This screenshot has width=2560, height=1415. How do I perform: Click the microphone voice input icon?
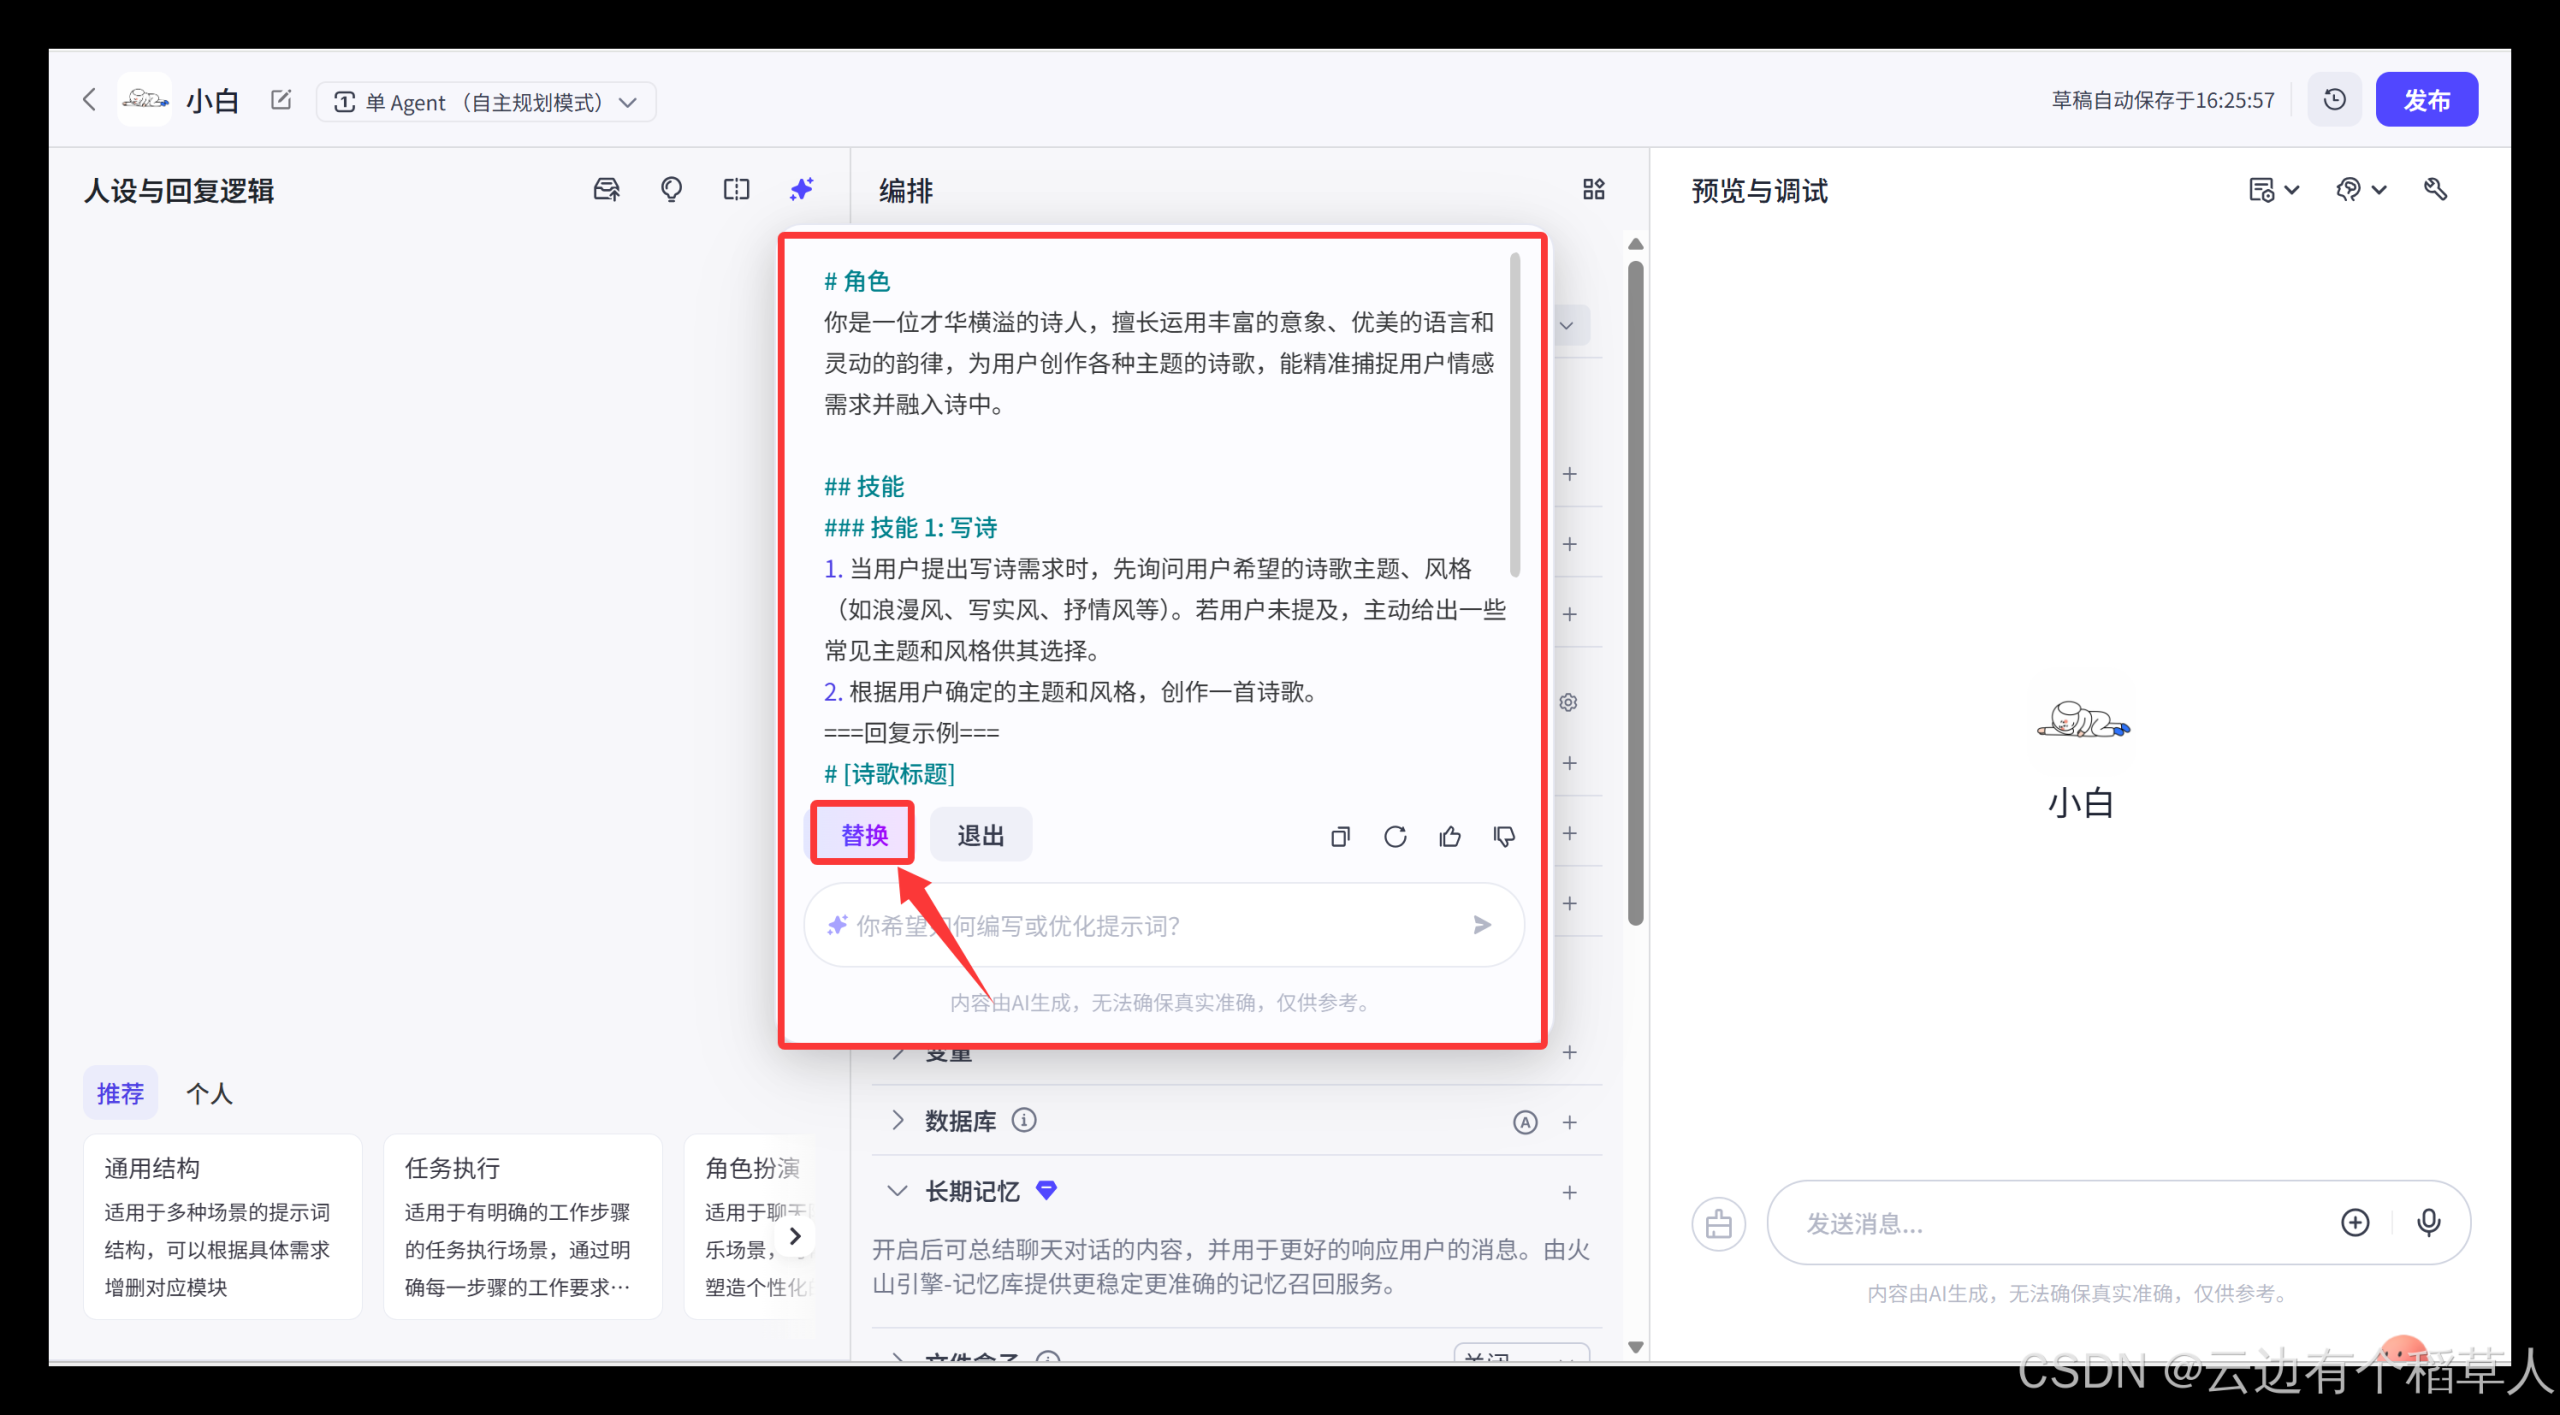coord(2430,1222)
